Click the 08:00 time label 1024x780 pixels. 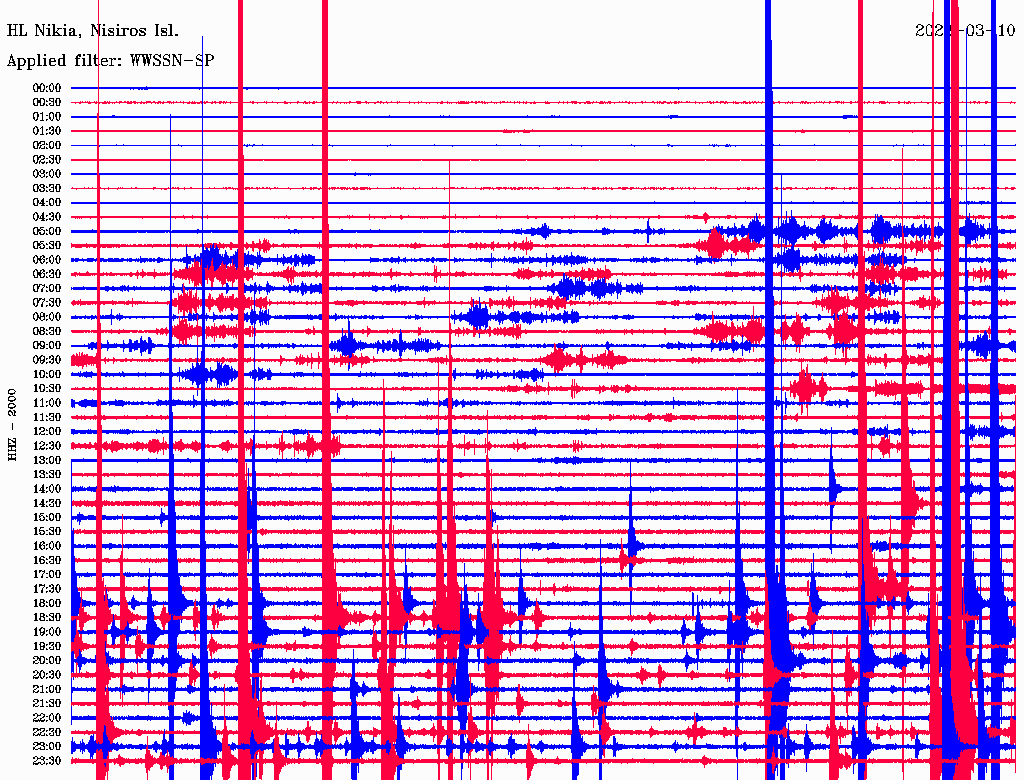tap(46, 317)
